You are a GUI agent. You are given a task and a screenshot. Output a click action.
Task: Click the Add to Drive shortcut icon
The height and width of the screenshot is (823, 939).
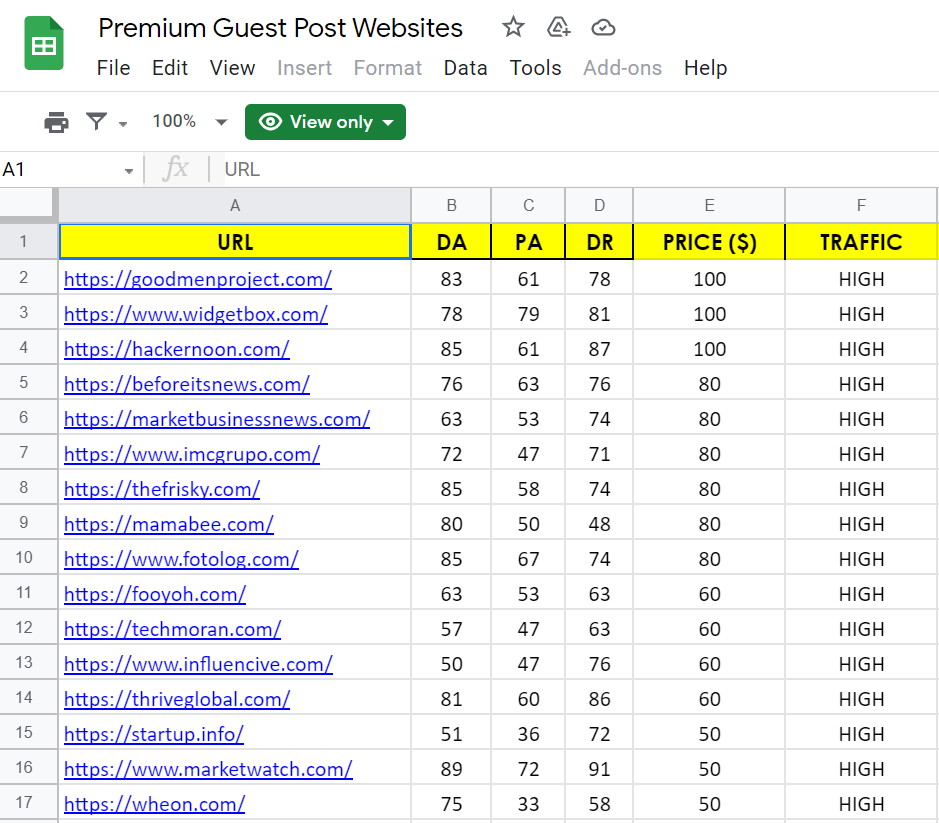558,28
